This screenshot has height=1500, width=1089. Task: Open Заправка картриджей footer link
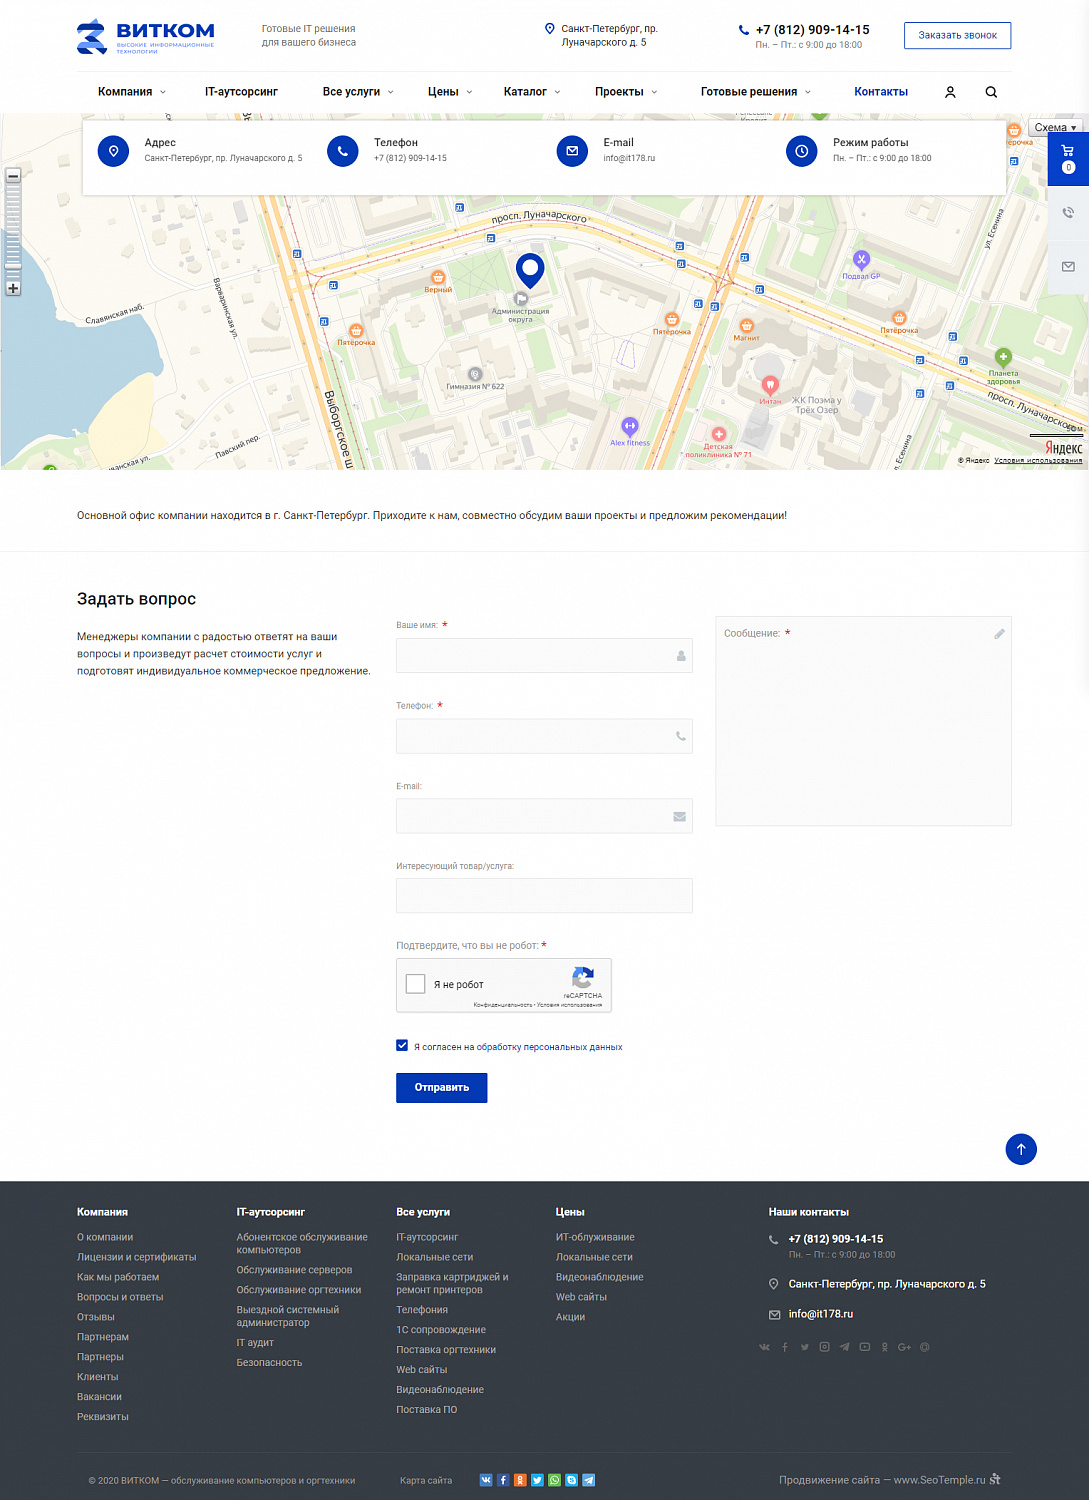(x=452, y=1283)
